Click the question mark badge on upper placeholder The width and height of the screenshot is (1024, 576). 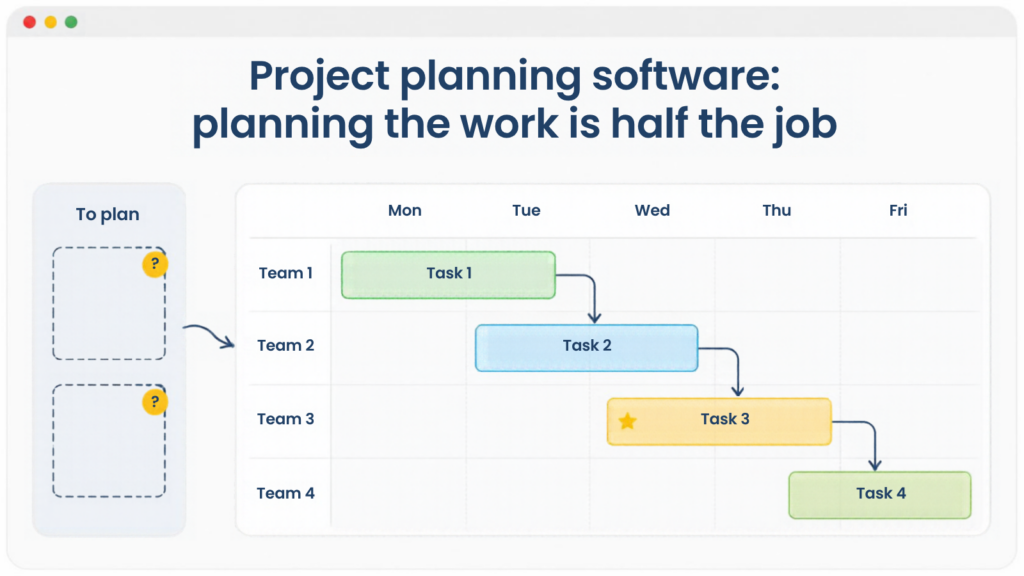[x=155, y=264]
